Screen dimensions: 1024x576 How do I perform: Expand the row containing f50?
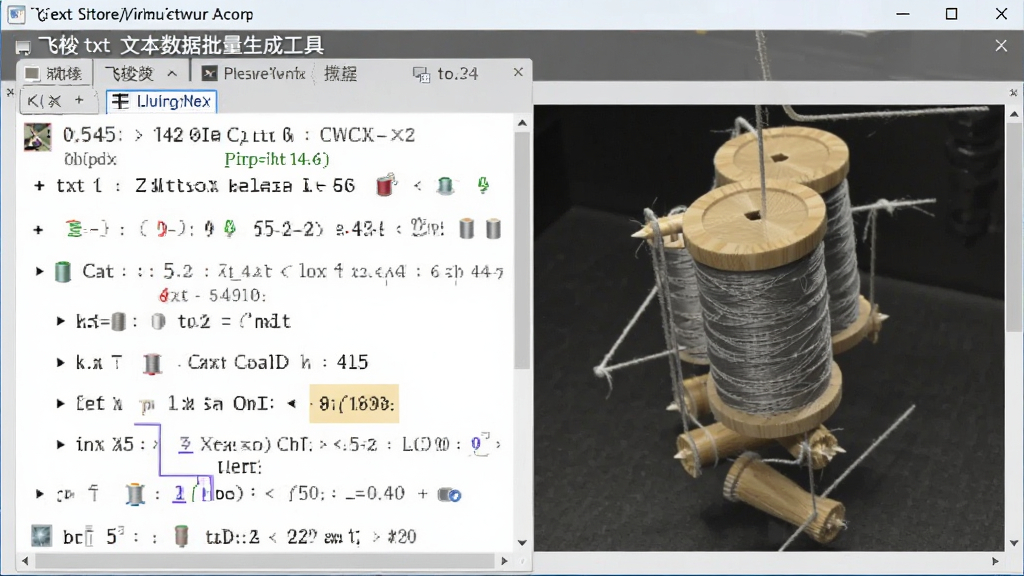39,494
